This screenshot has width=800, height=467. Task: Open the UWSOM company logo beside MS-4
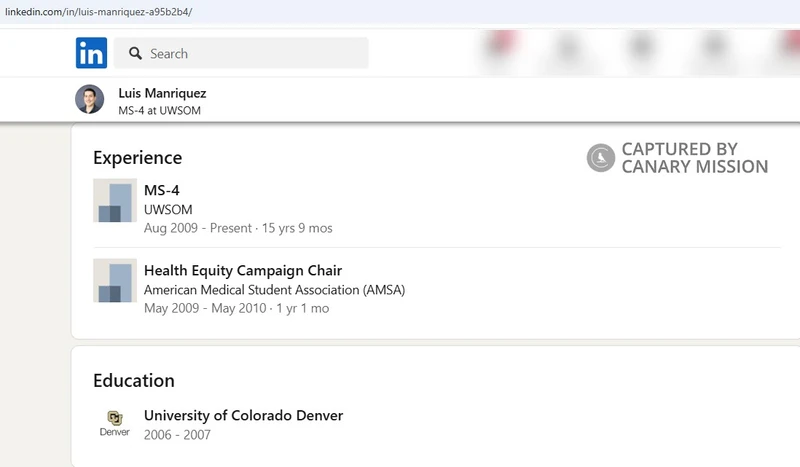pyautogui.click(x=115, y=201)
